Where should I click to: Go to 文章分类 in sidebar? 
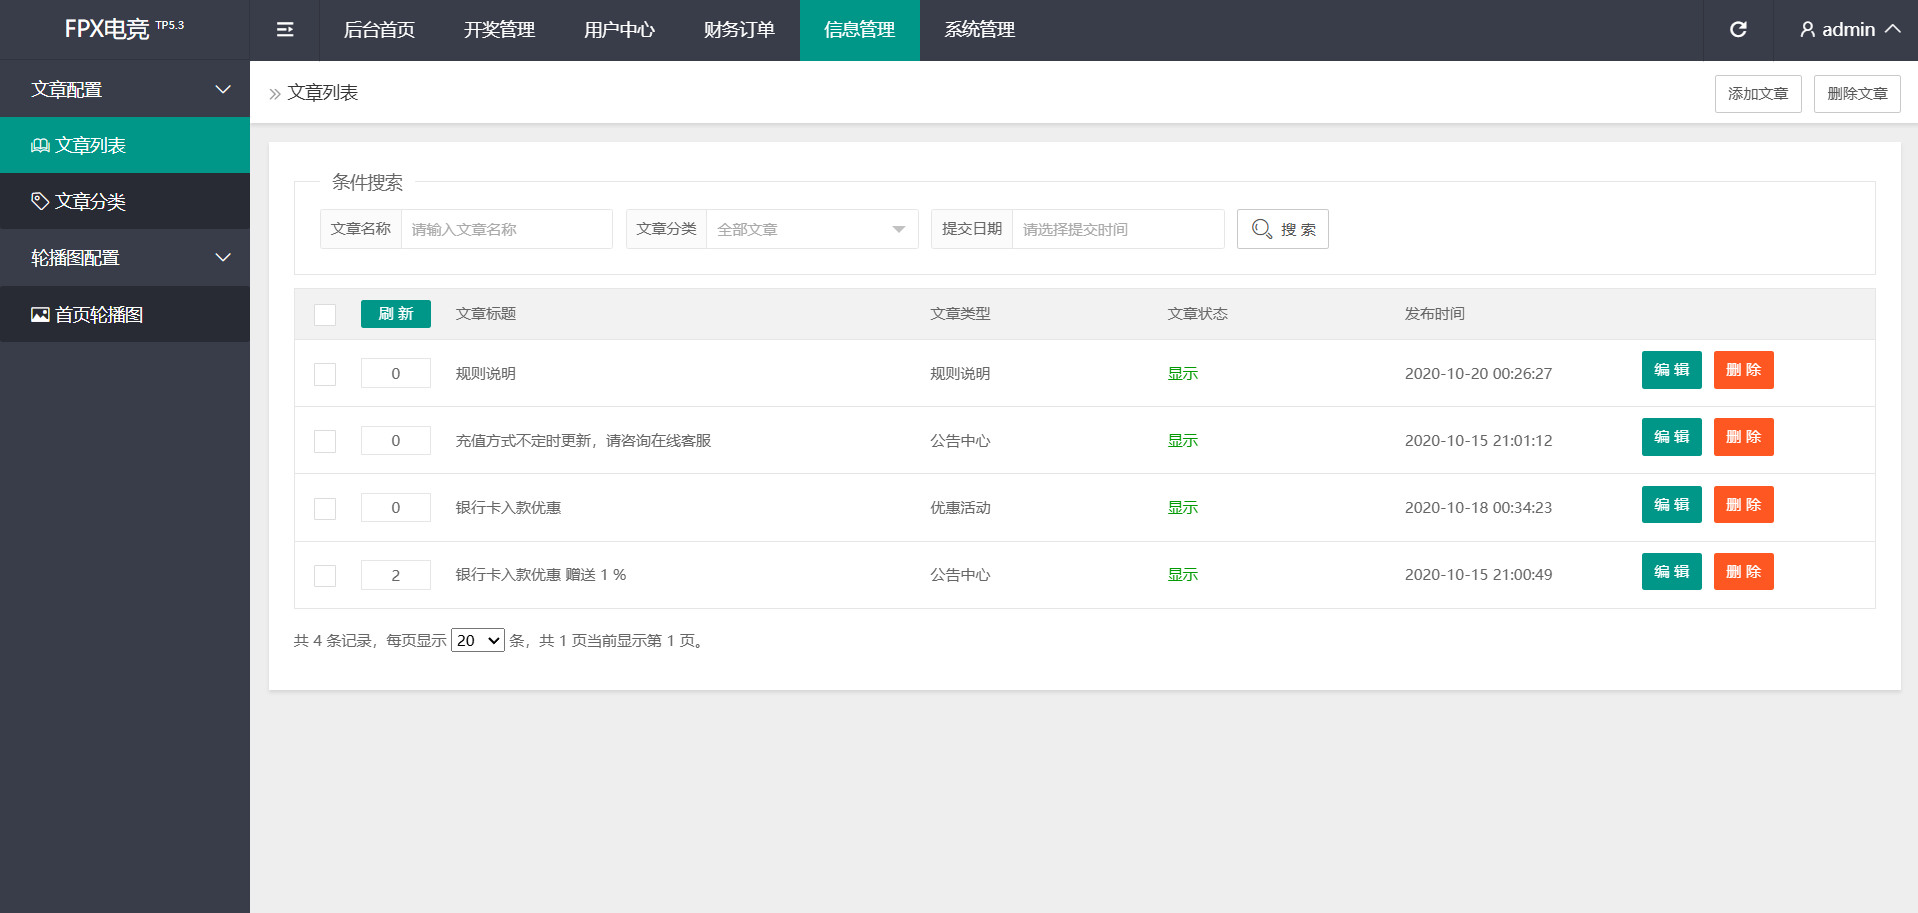pos(125,201)
